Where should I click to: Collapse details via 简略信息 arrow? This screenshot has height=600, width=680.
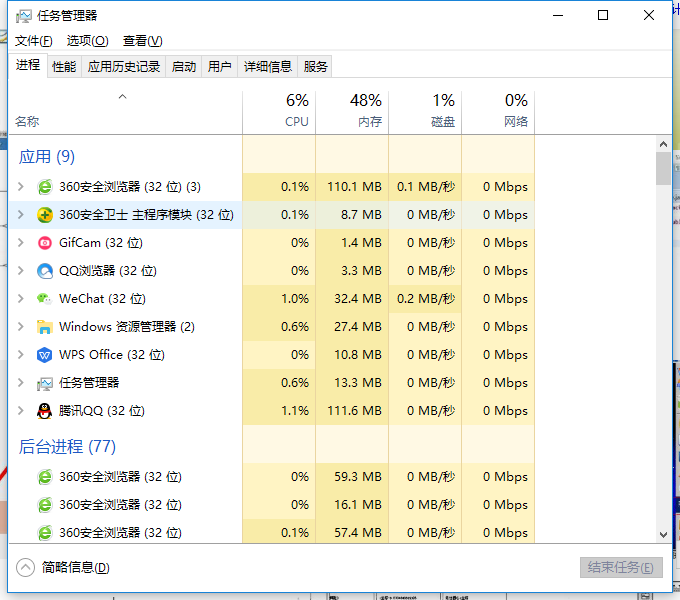pos(26,568)
